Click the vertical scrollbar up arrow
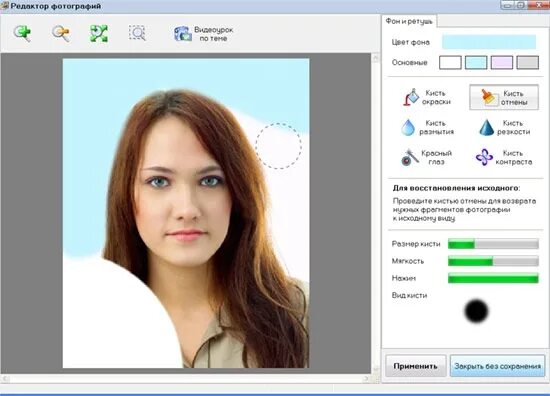 [x=376, y=58]
